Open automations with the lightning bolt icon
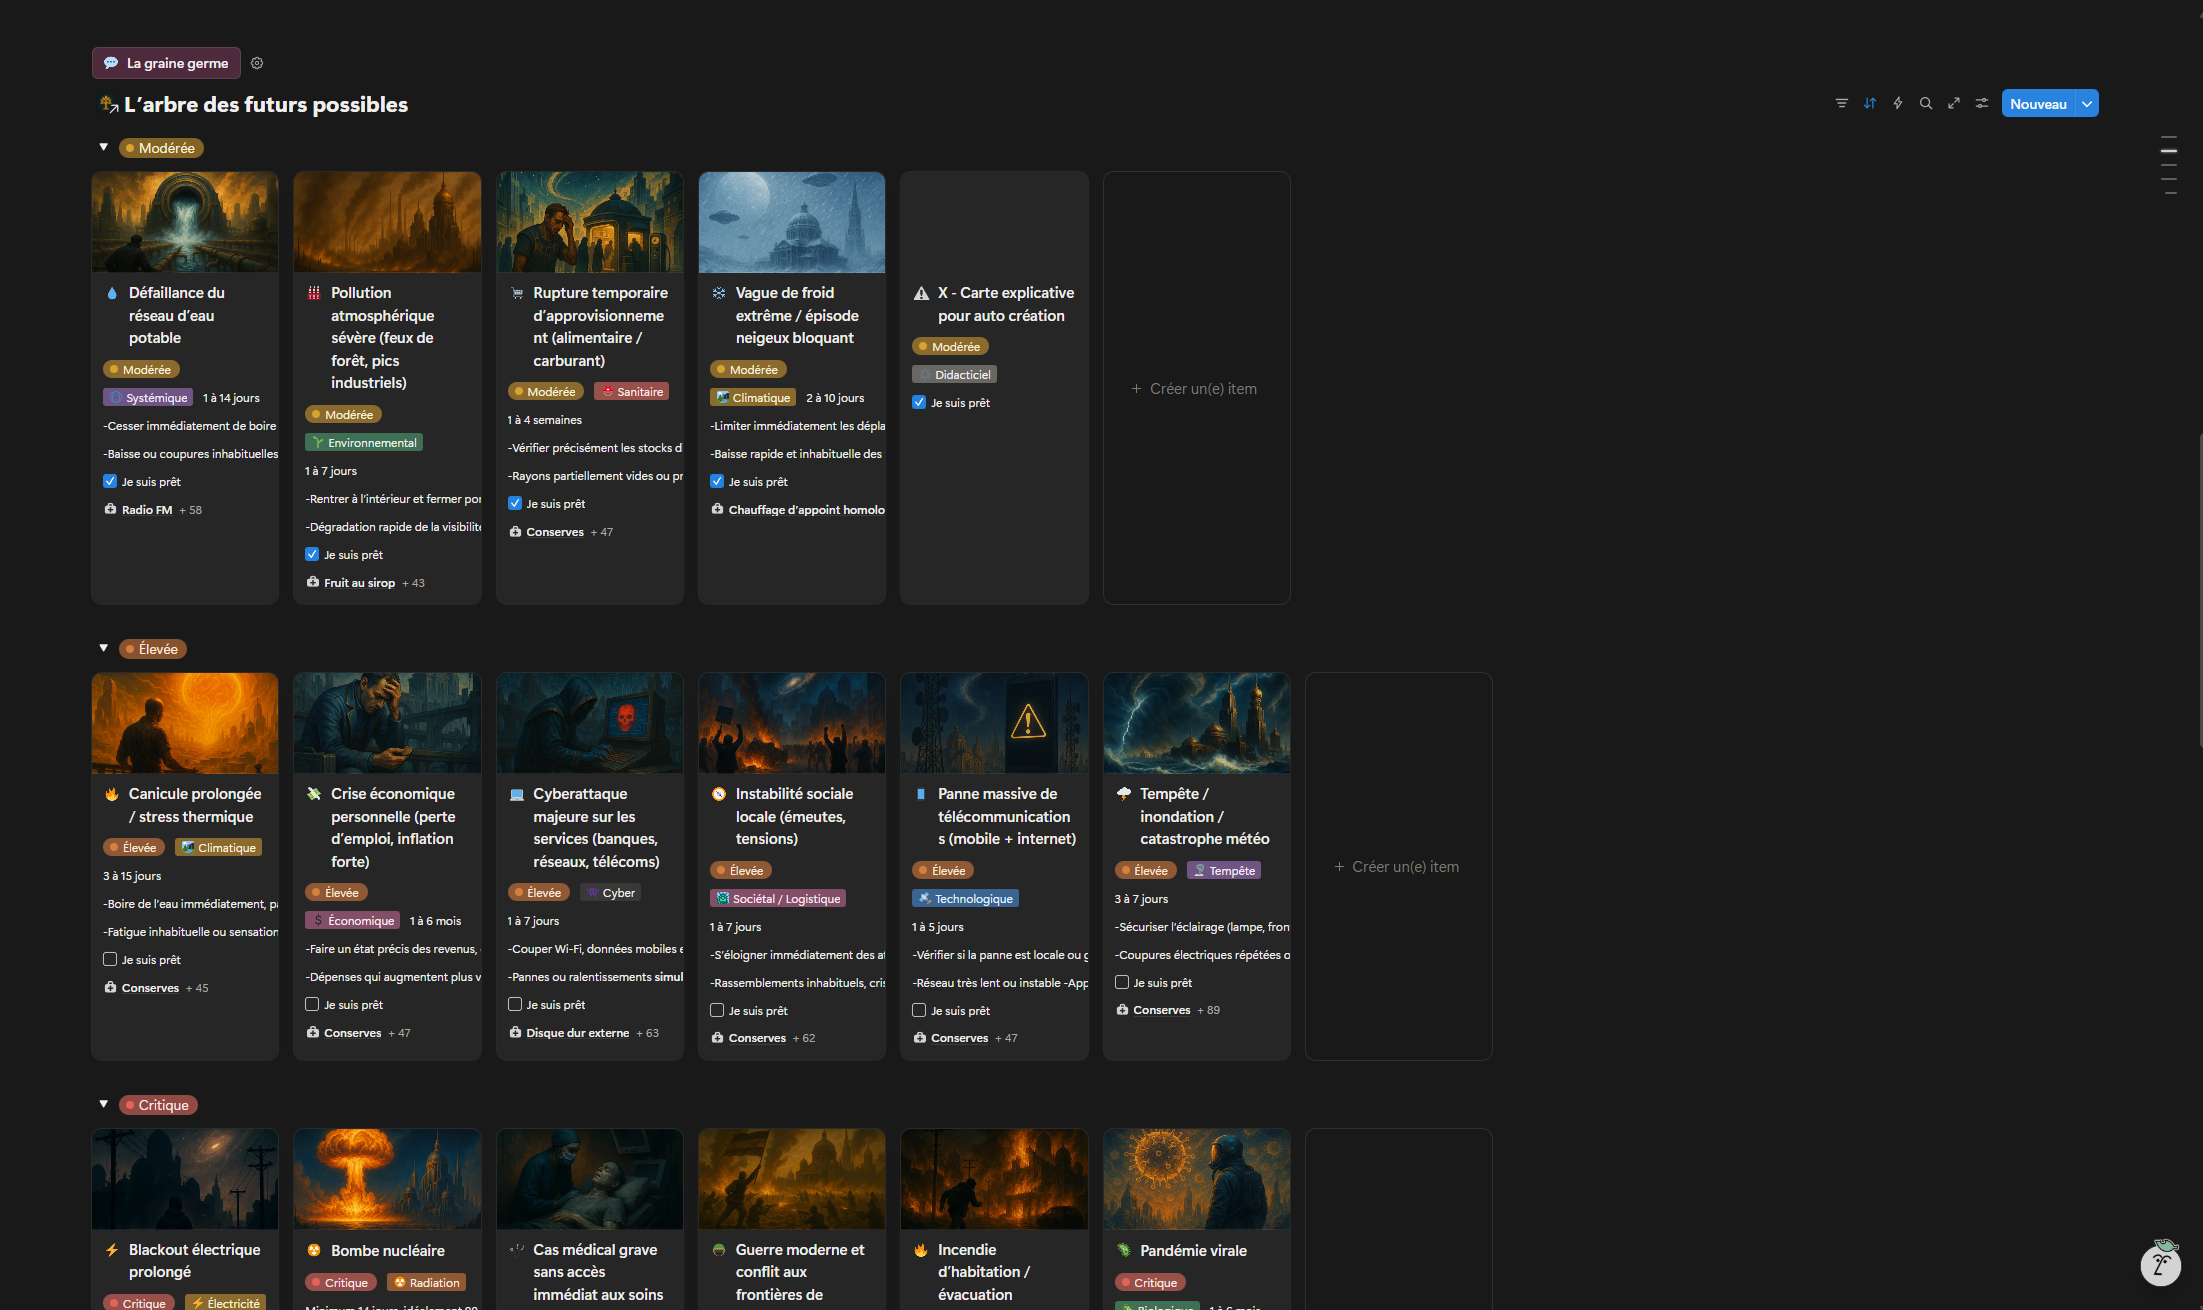 coord(1897,104)
